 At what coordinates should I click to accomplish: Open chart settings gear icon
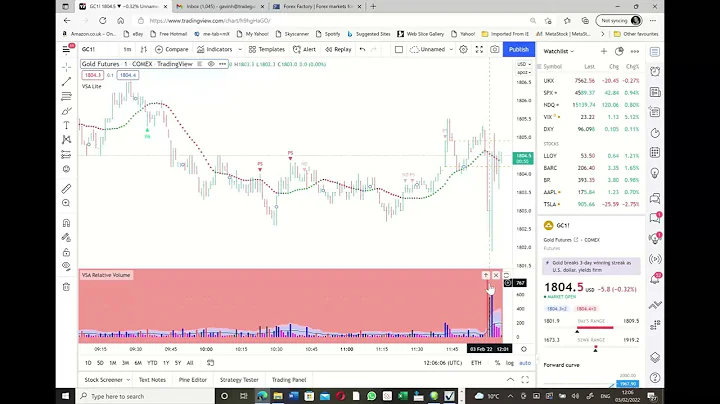coord(463,50)
